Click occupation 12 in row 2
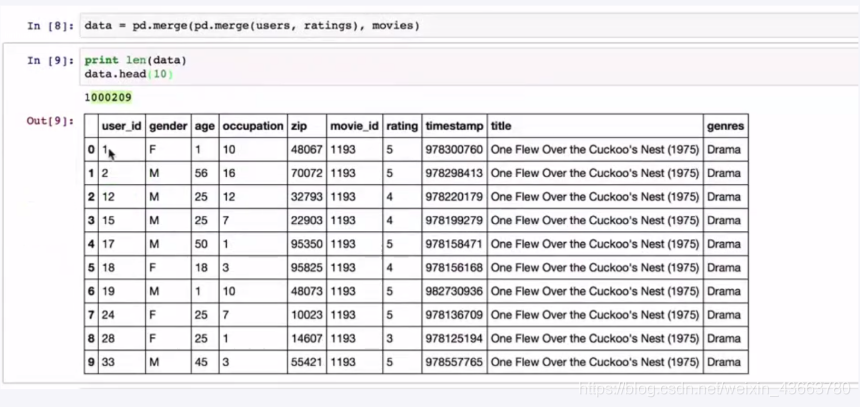The height and width of the screenshot is (407, 860). (229, 197)
